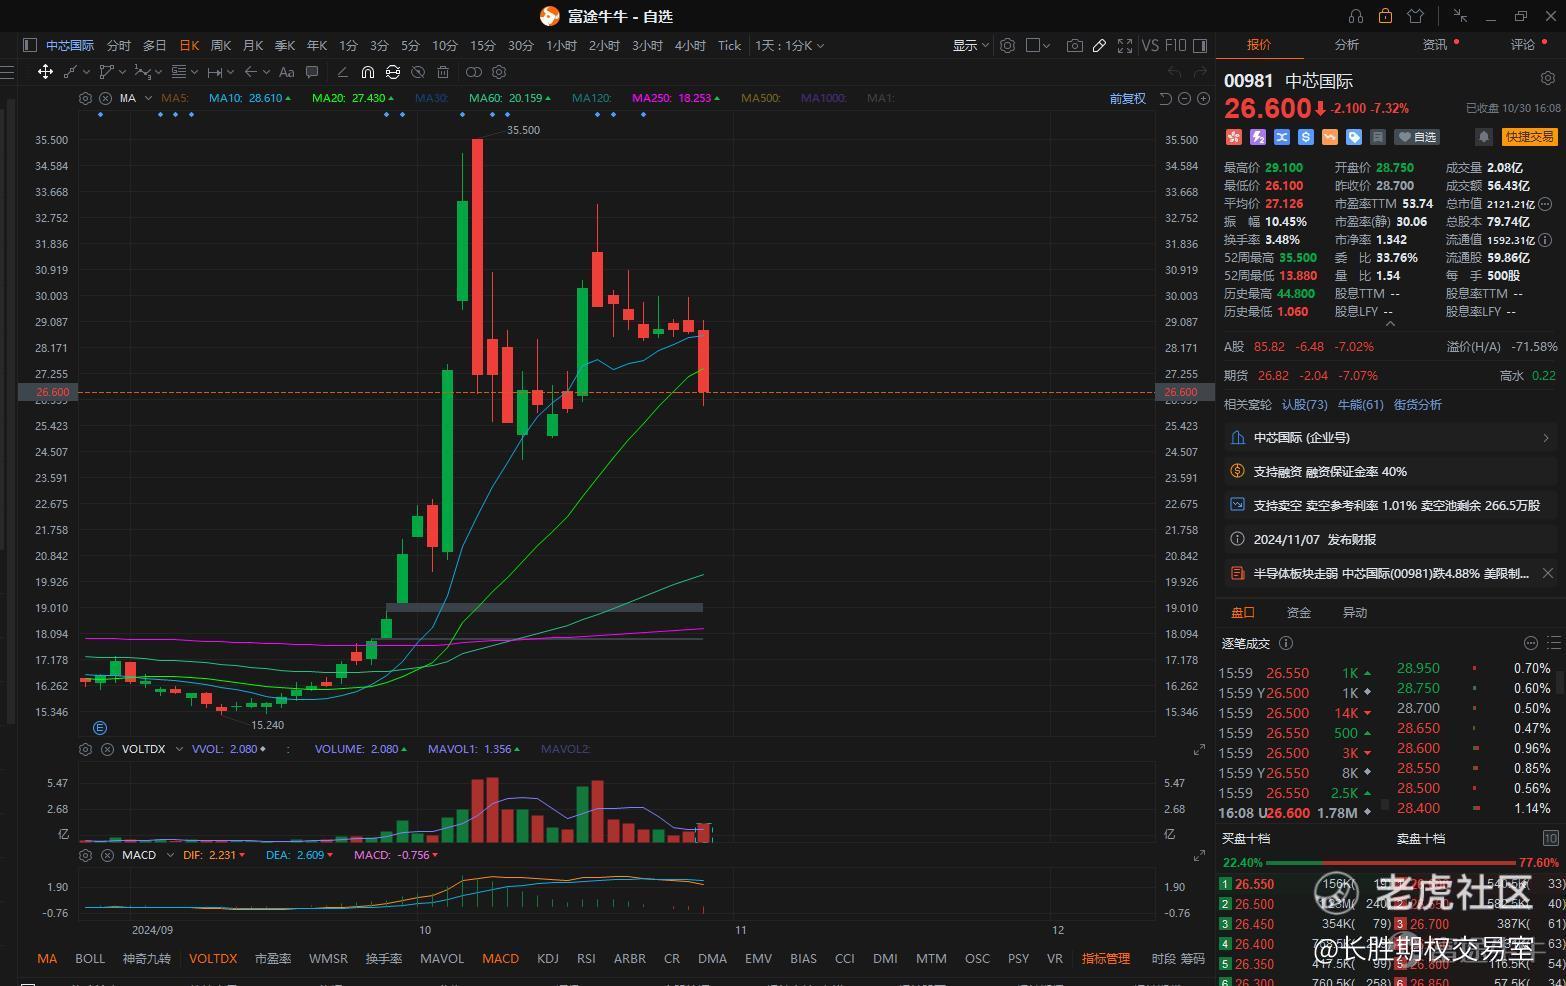1566x986 pixels.
Task: Toggle the 筹码 chip distribution panel
Action: point(1193,958)
